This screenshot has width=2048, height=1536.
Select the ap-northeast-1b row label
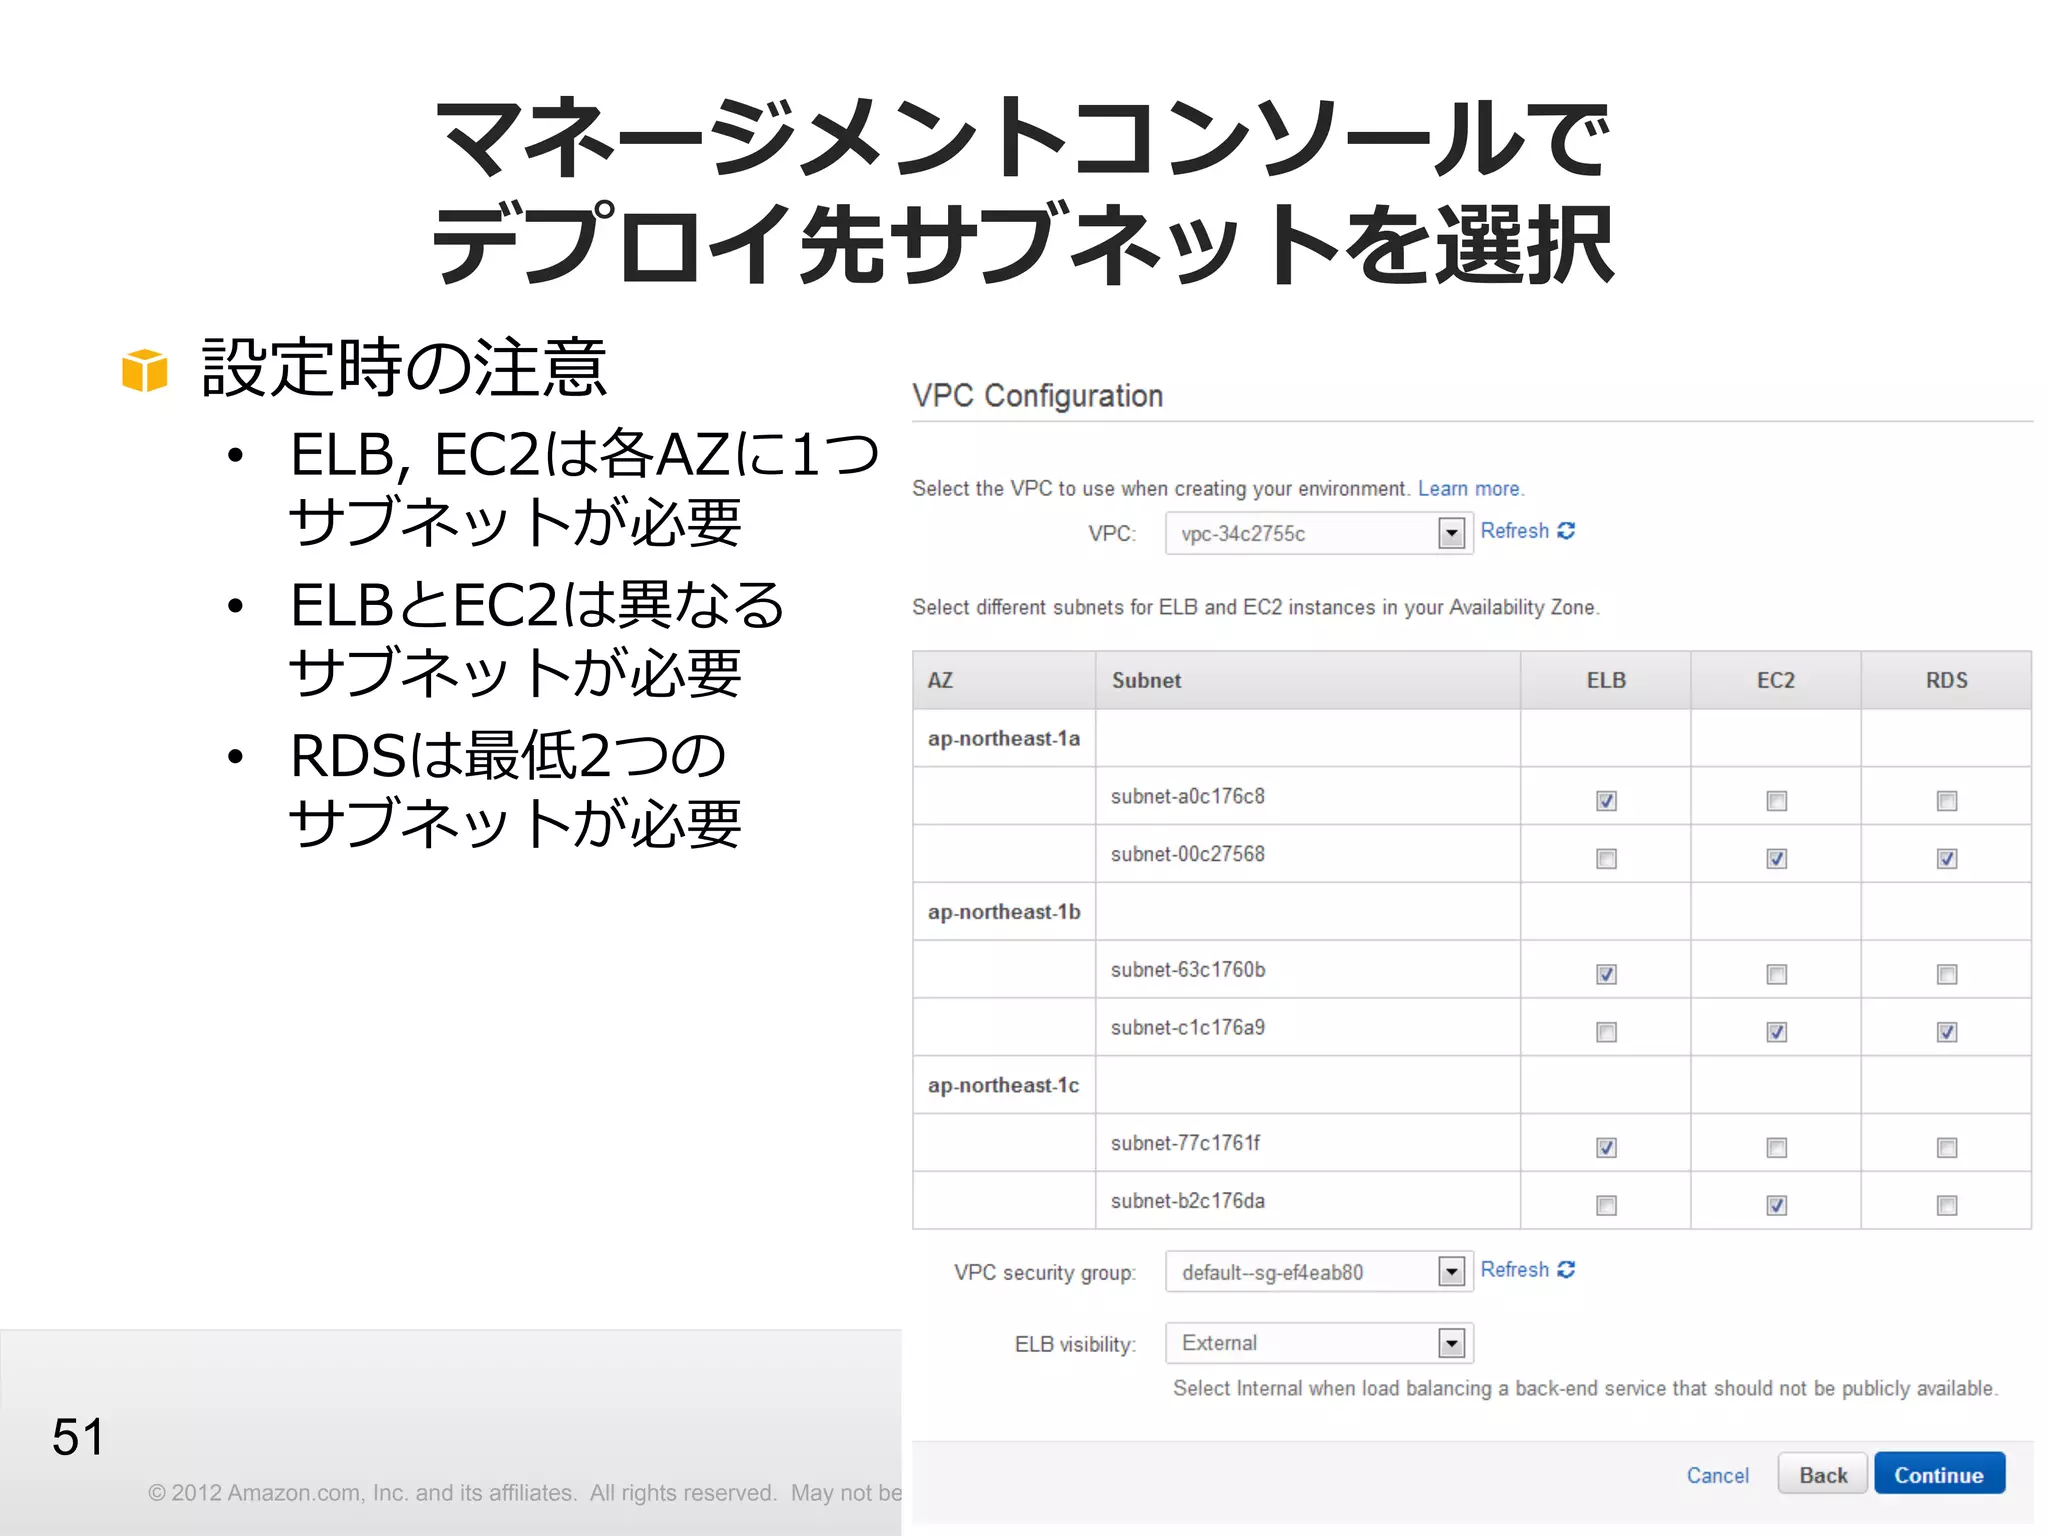tap(1004, 912)
